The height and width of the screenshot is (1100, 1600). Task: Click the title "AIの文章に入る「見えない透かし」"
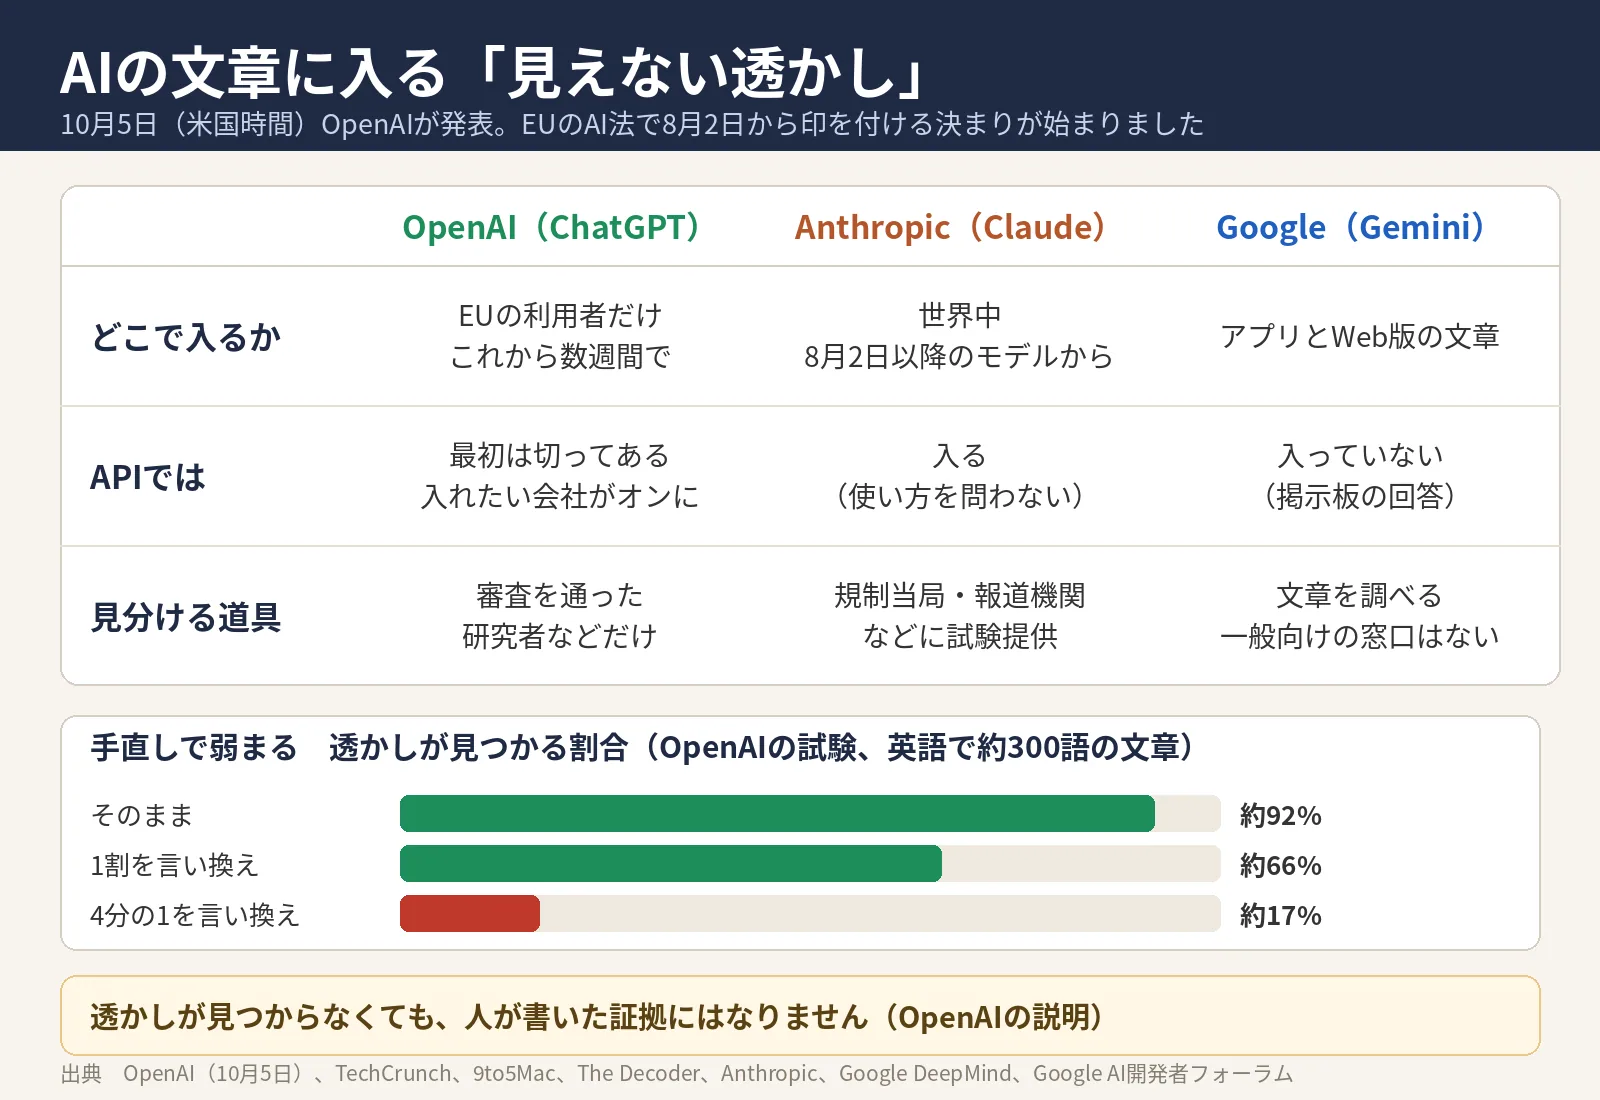point(497,73)
